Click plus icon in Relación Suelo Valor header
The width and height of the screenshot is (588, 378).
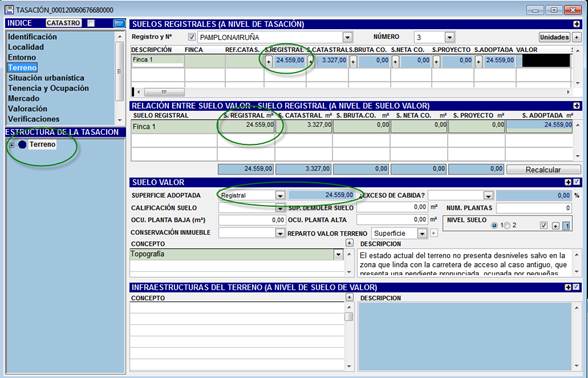click(x=576, y=106)
